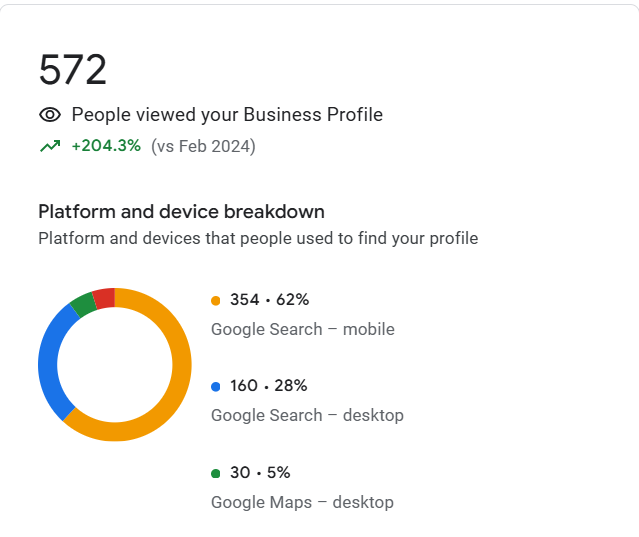Click the '(vs Feb 2024)' comparison text
The width and height of the screenshot is (639, 537).
[203, 146]
